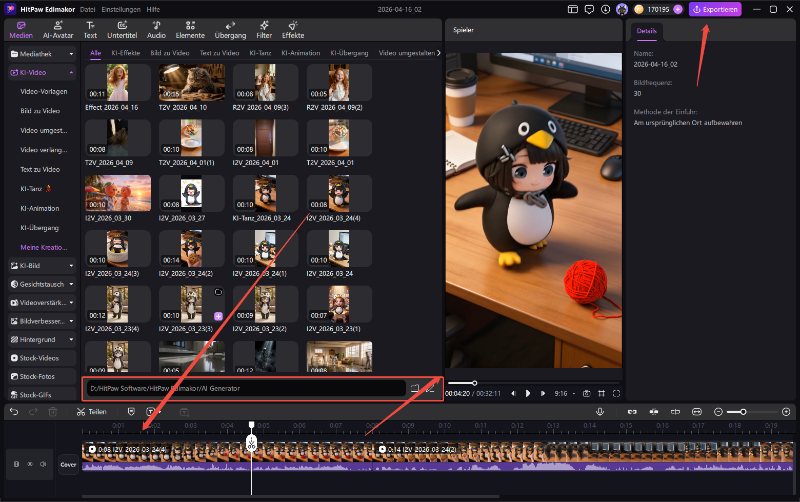
Task: Delete selected clip with trash icon
Action: 53,412
